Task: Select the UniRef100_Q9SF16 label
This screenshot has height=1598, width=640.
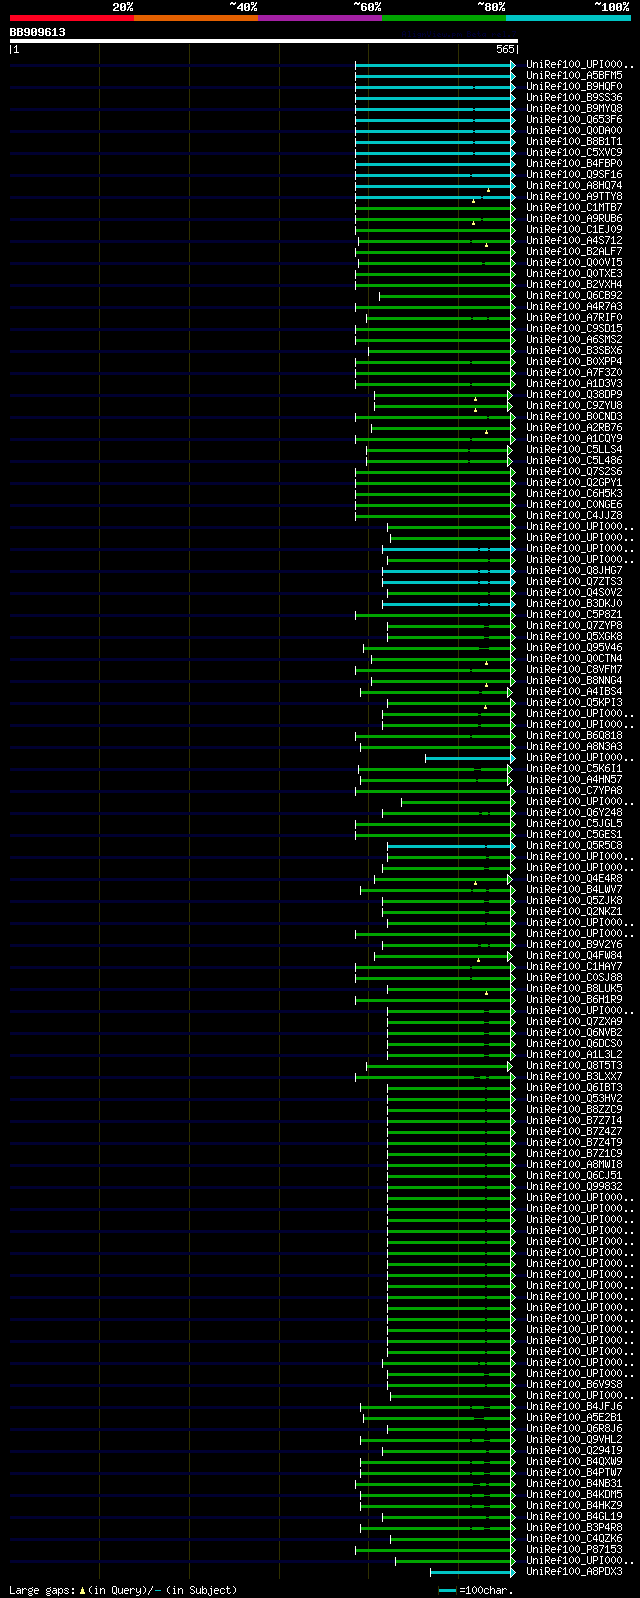Action: (574, 175)
